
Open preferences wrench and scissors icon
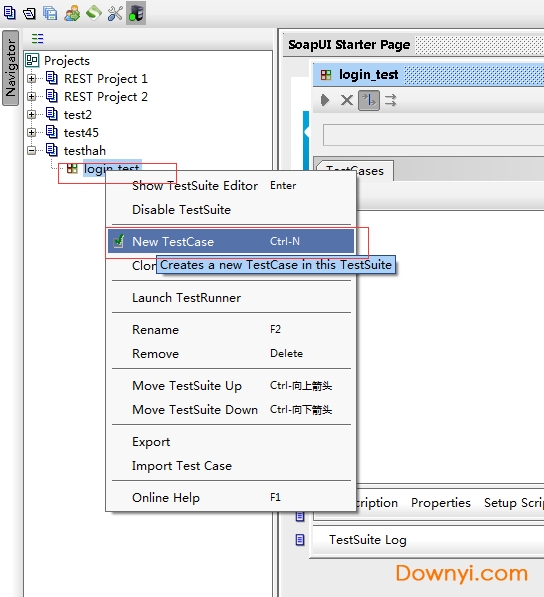pos(115,13)
